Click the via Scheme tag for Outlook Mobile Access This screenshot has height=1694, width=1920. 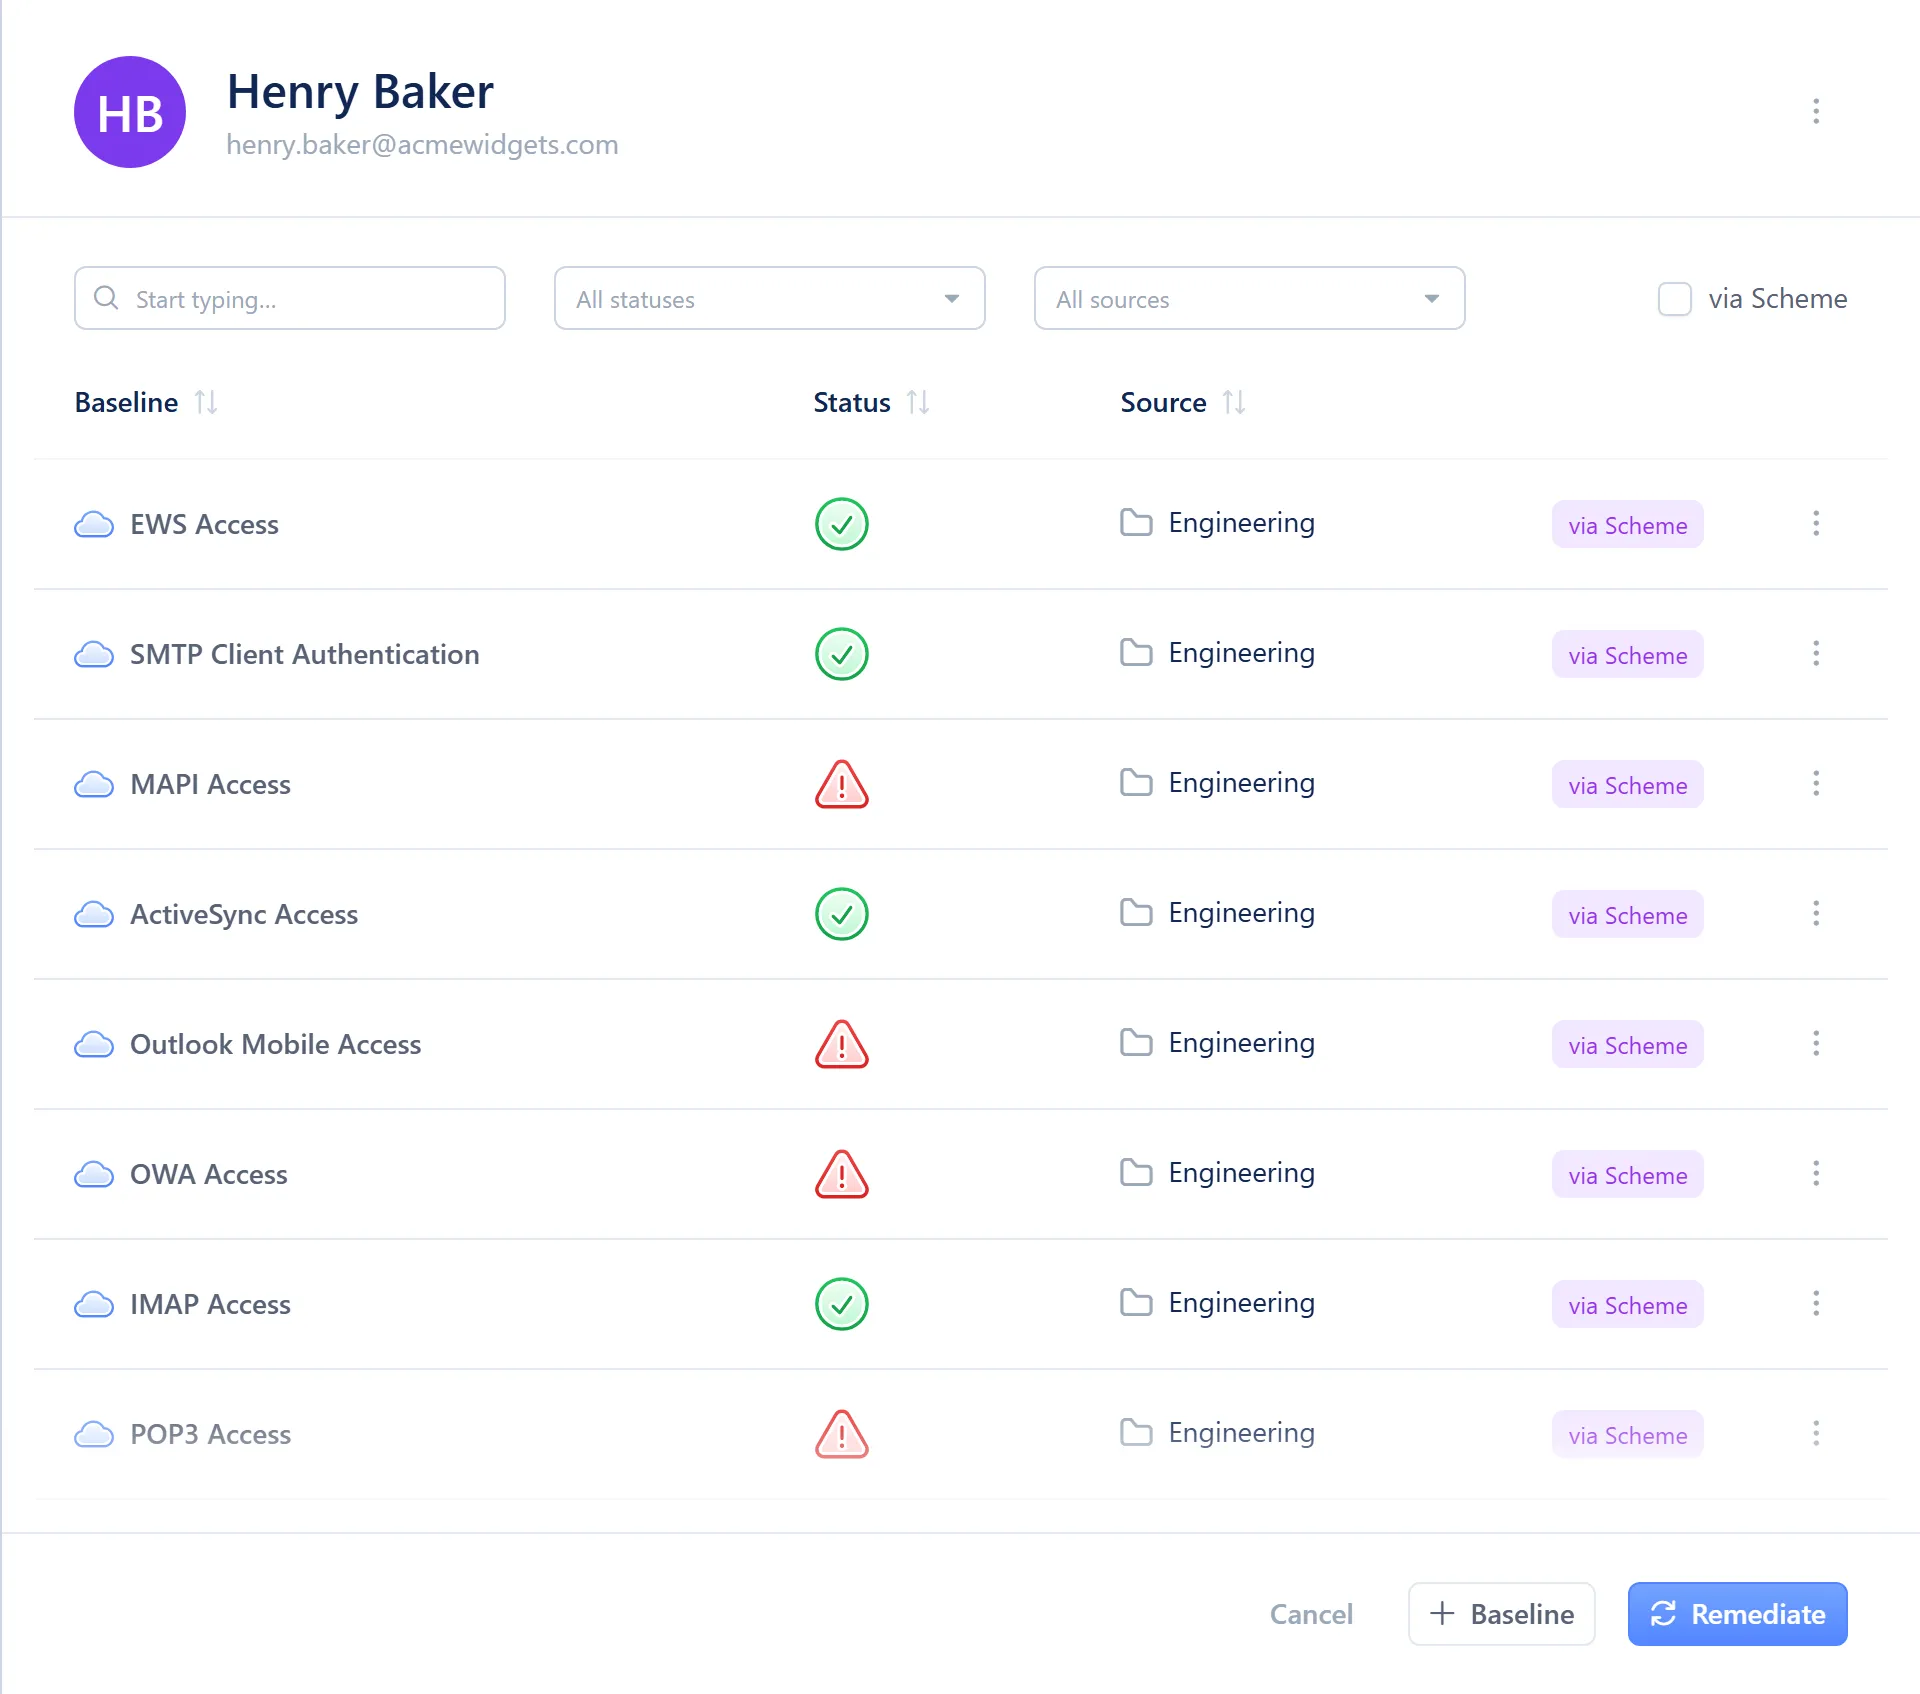[x=1628, y=1045]
